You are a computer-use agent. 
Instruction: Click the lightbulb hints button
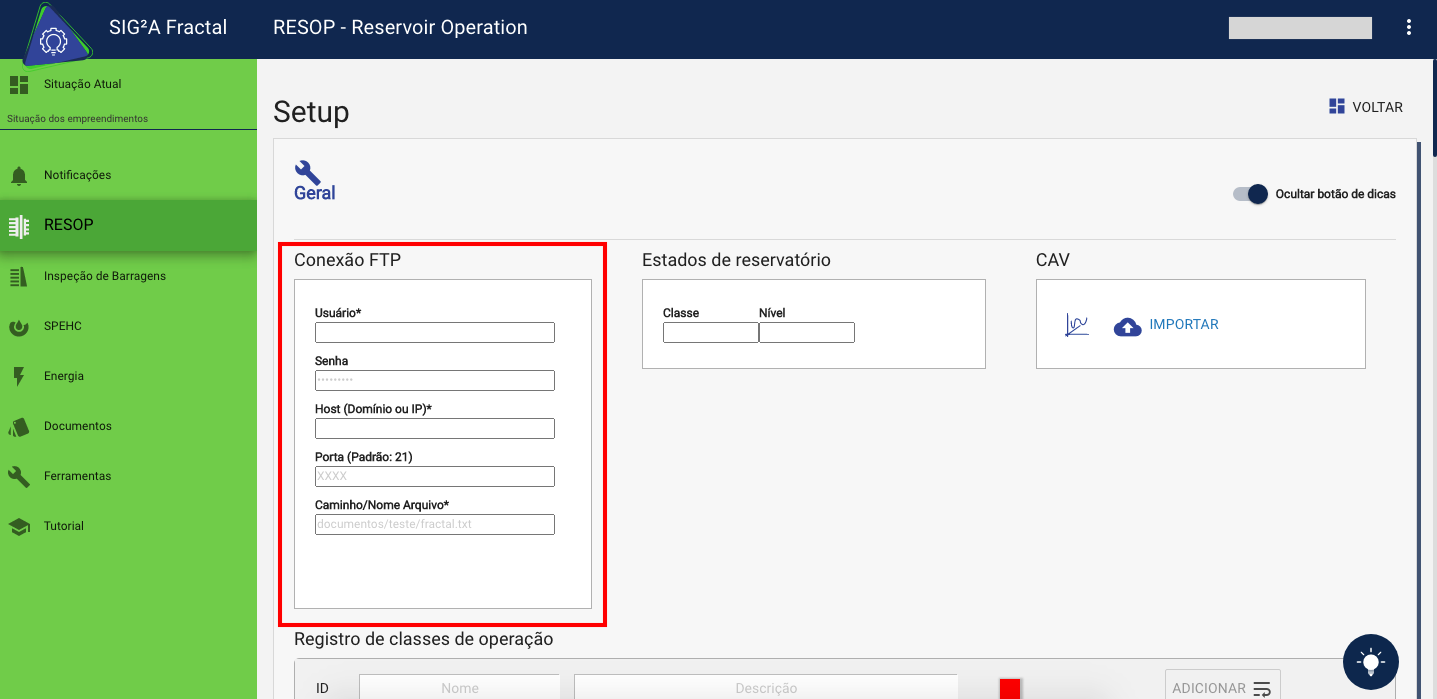tap(1370, 662)
